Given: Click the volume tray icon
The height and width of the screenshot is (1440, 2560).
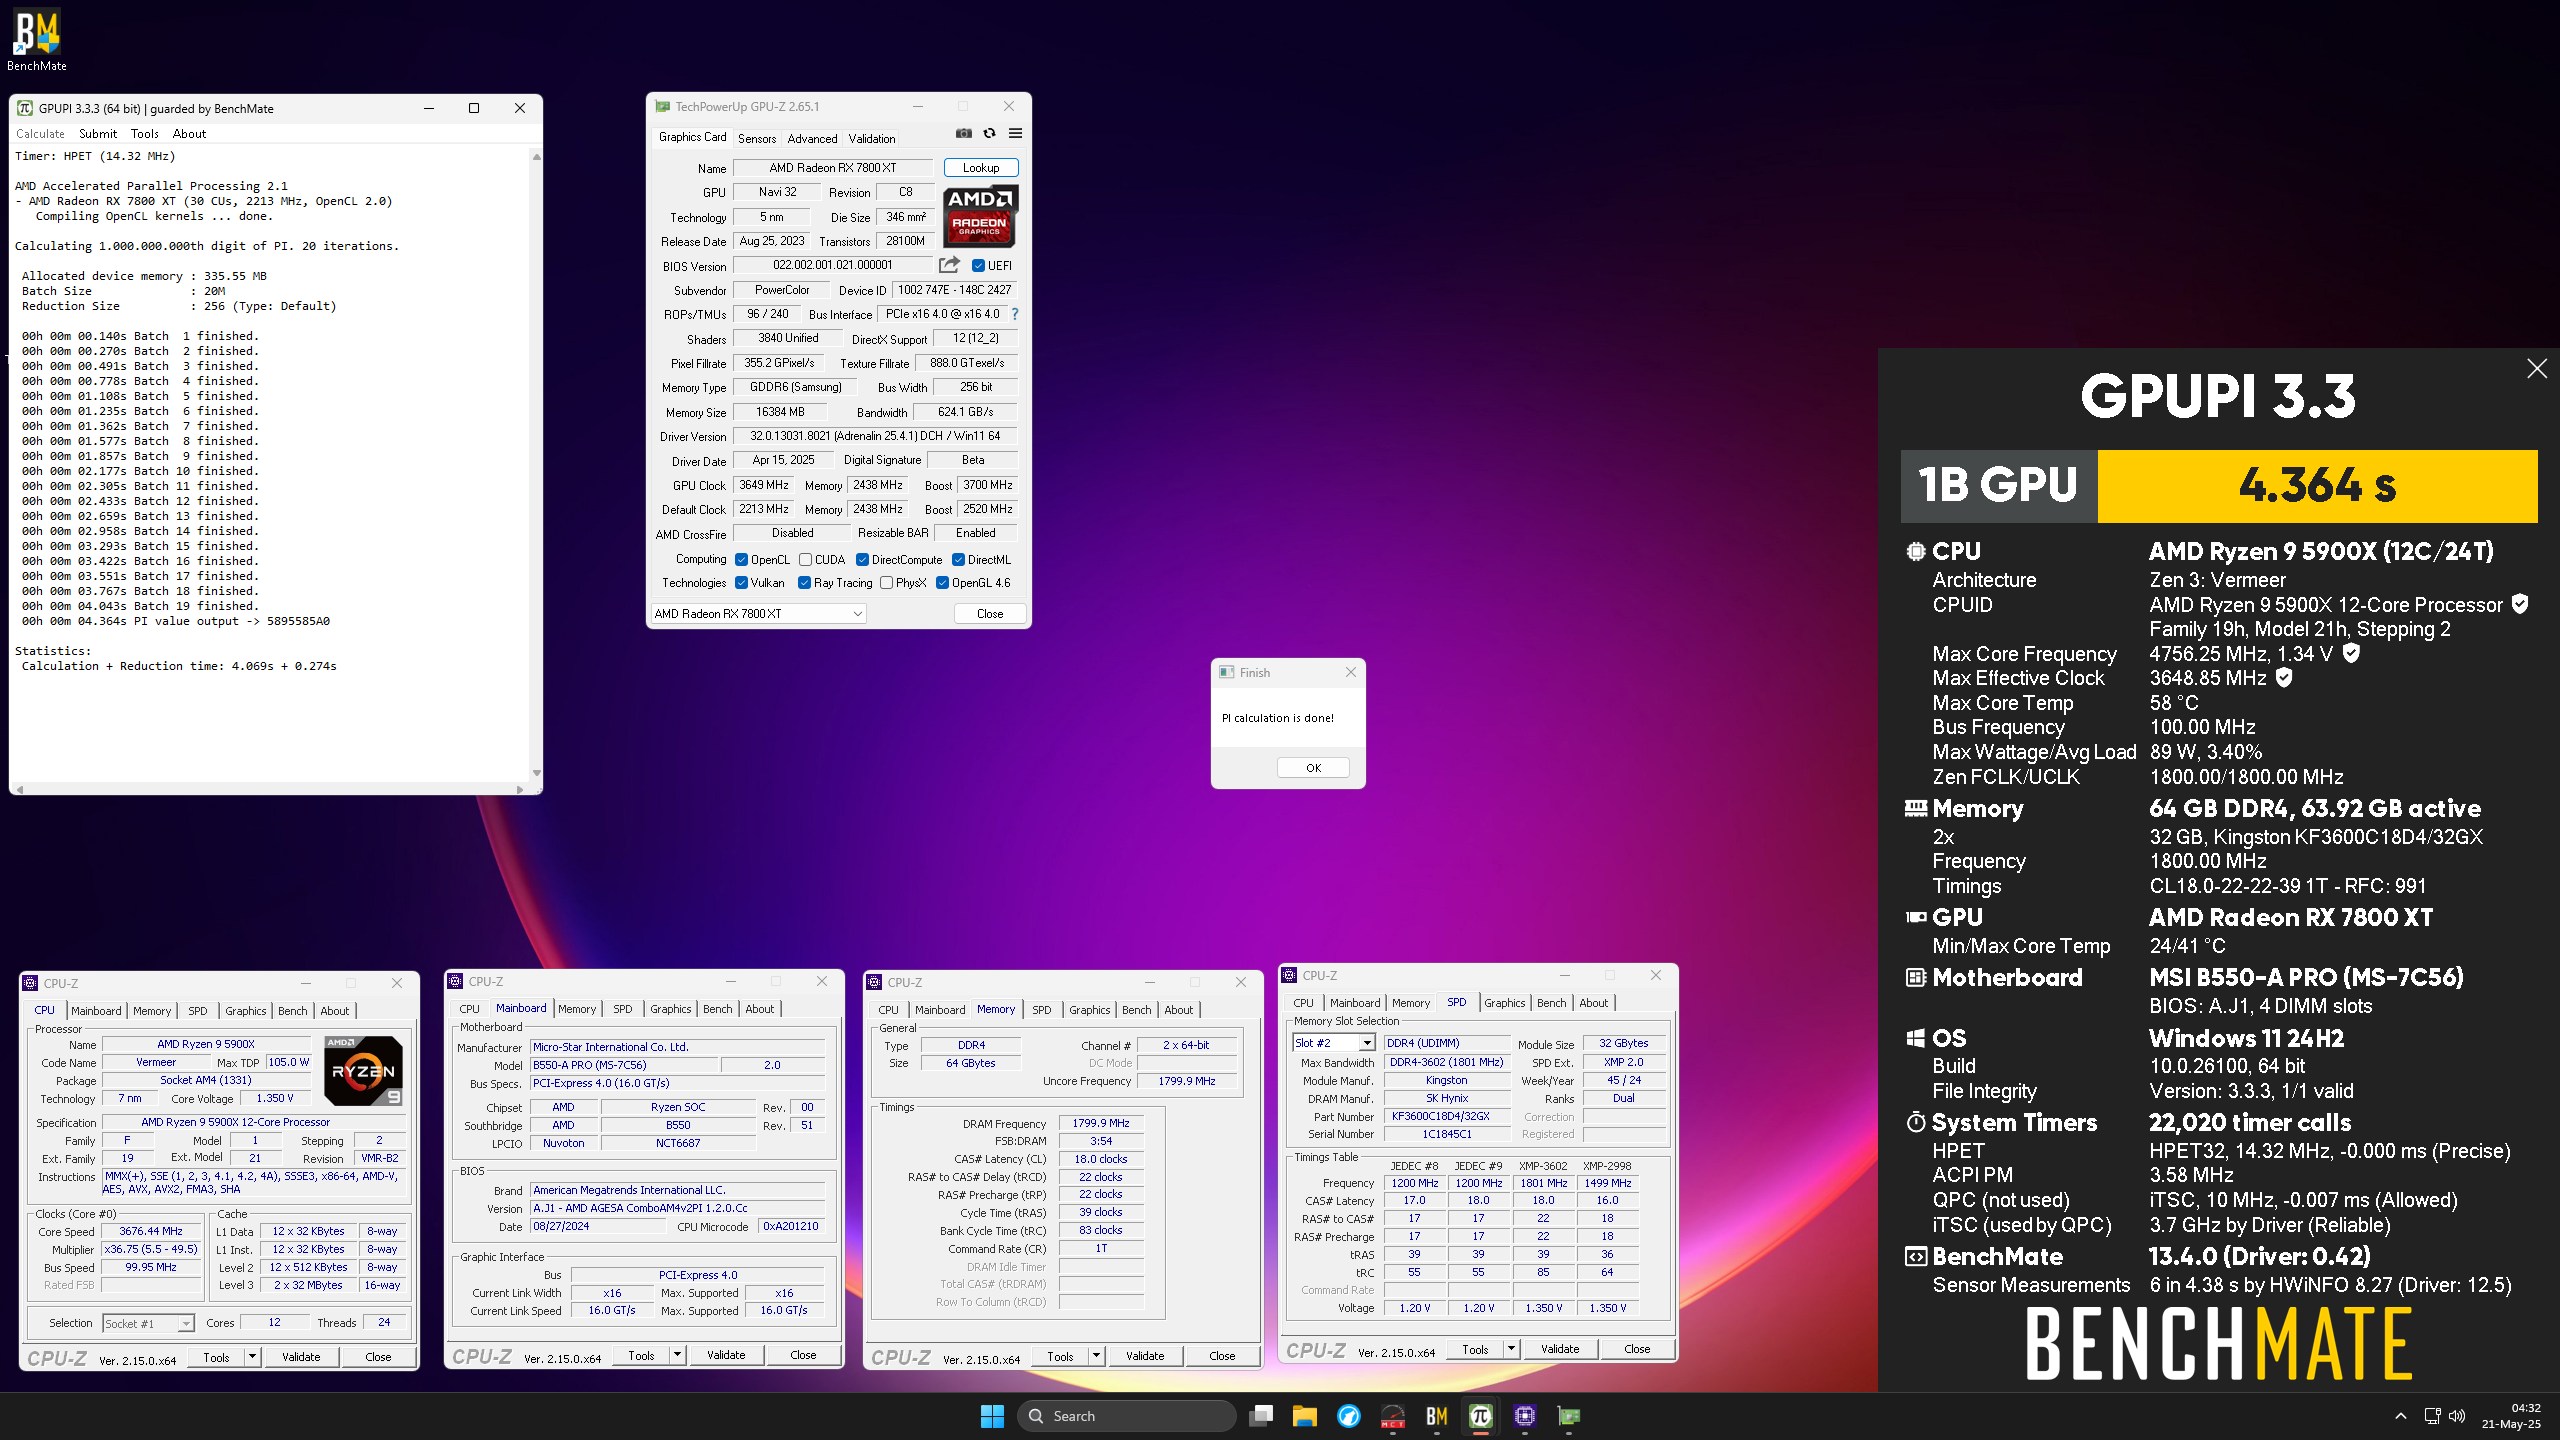Looking at the screenshot, I should (x=2457, y=1416).
